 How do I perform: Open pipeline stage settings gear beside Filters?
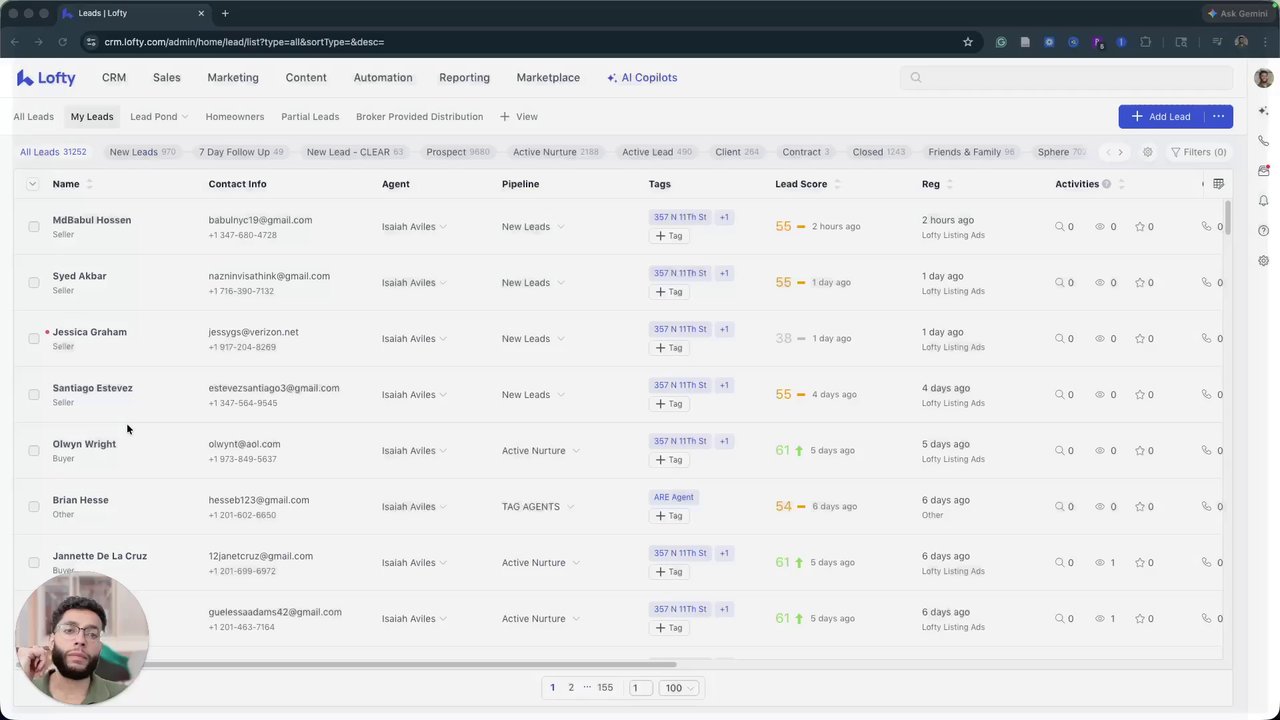click(1148, 152)
